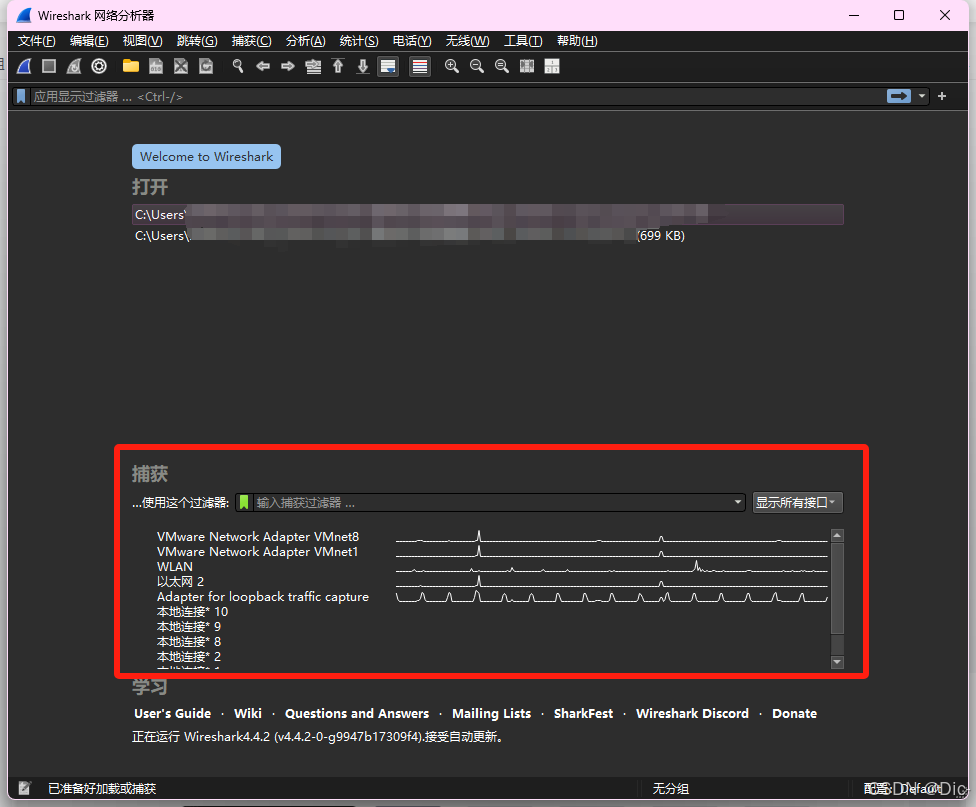
Task: Open the 跳转(G) menu
Action: [x=197, y=41]
